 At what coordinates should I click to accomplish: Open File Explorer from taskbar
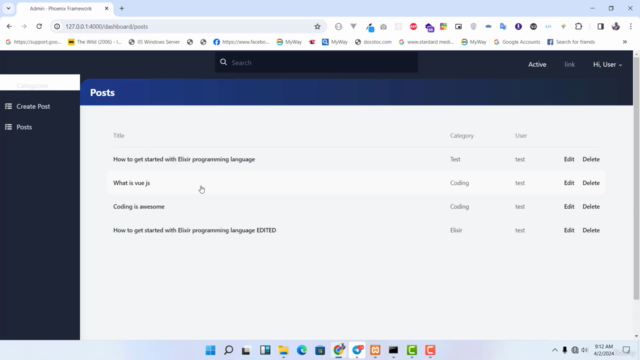point(283,350)
